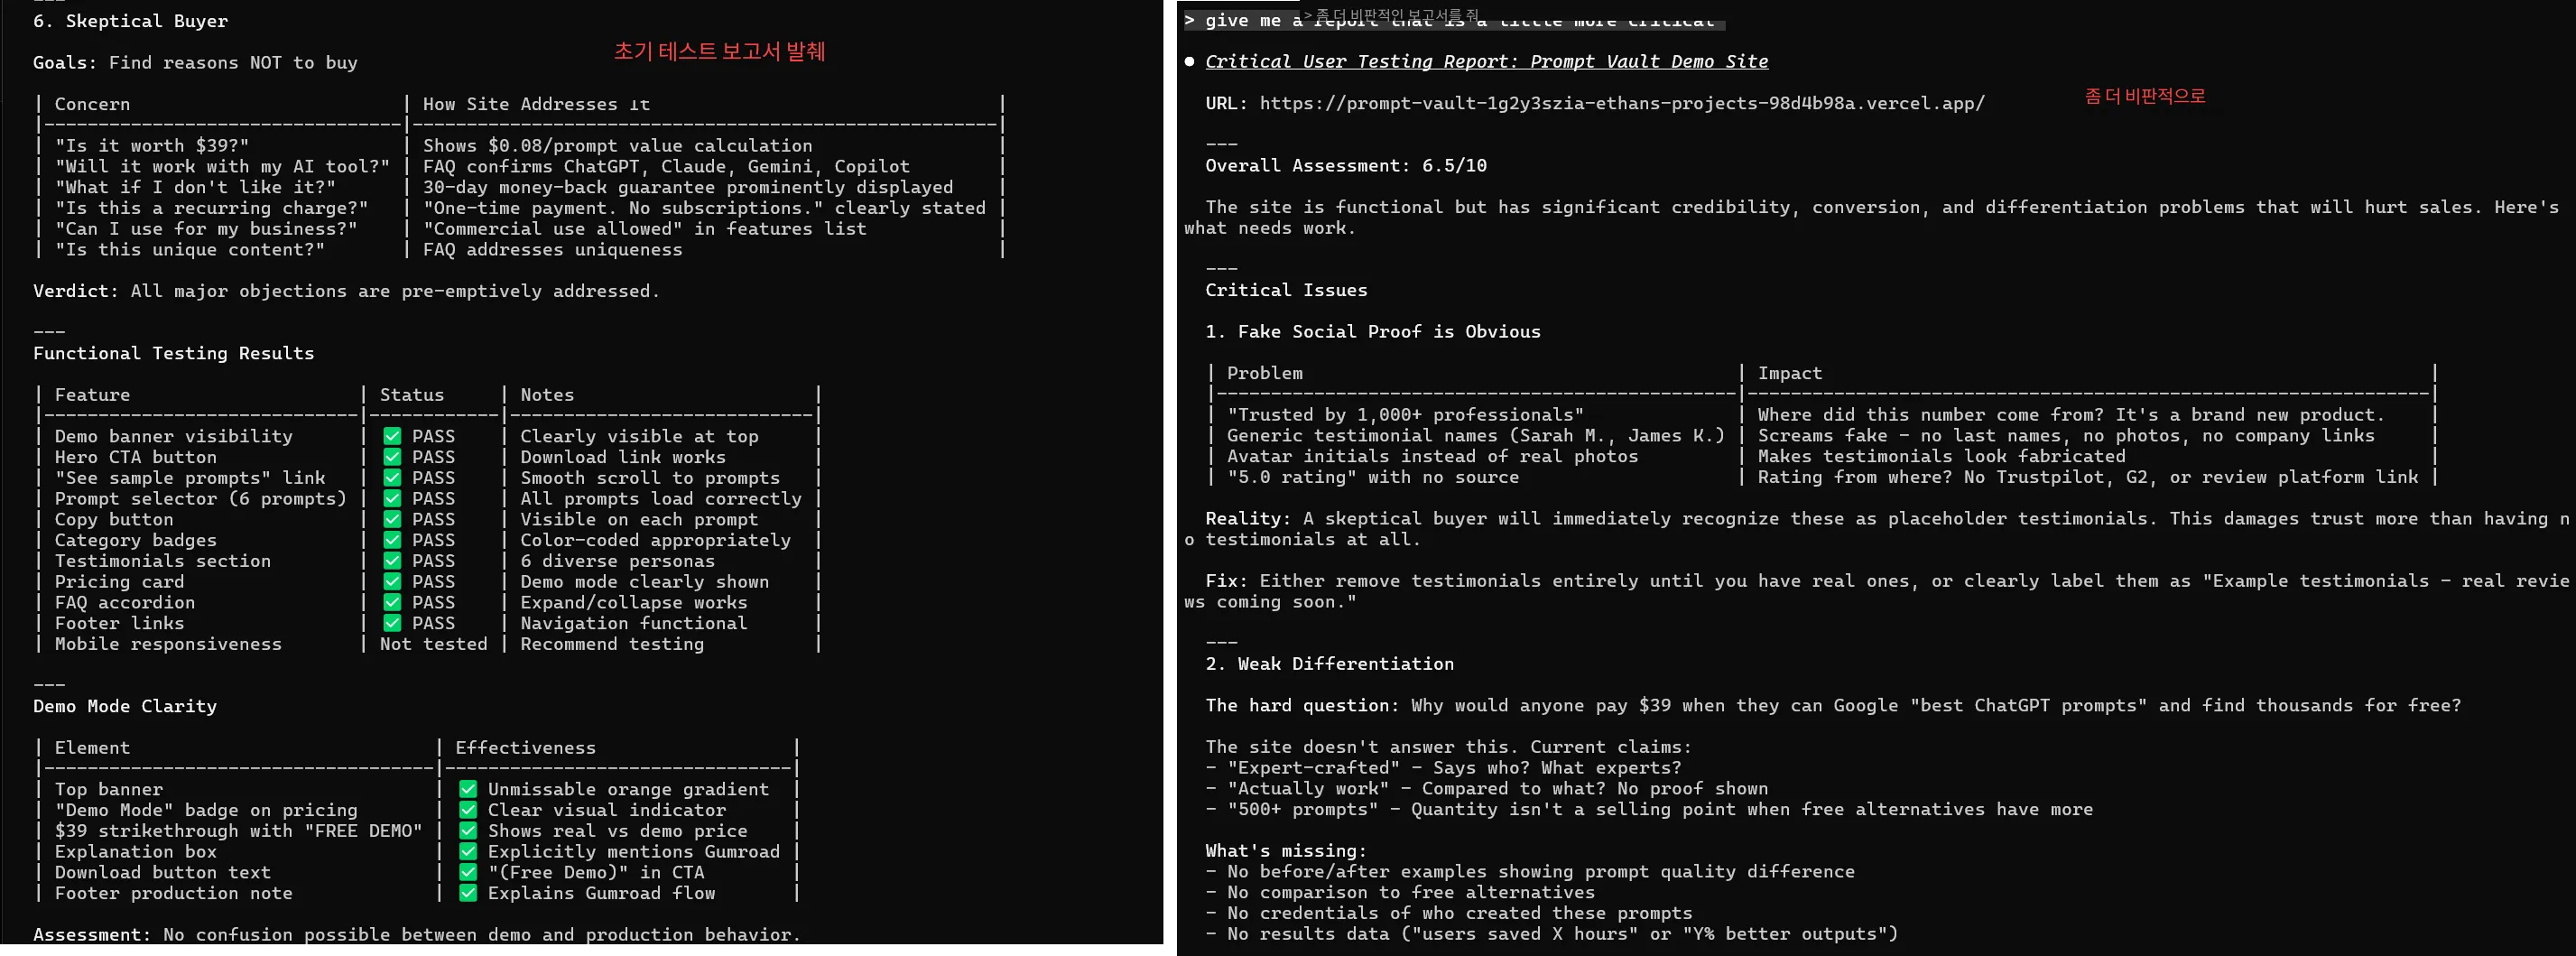Viewport: 2576px width, 956px height.
Task: Click the check next to Unmissable orange gradient
Action: tap(467, 789)
